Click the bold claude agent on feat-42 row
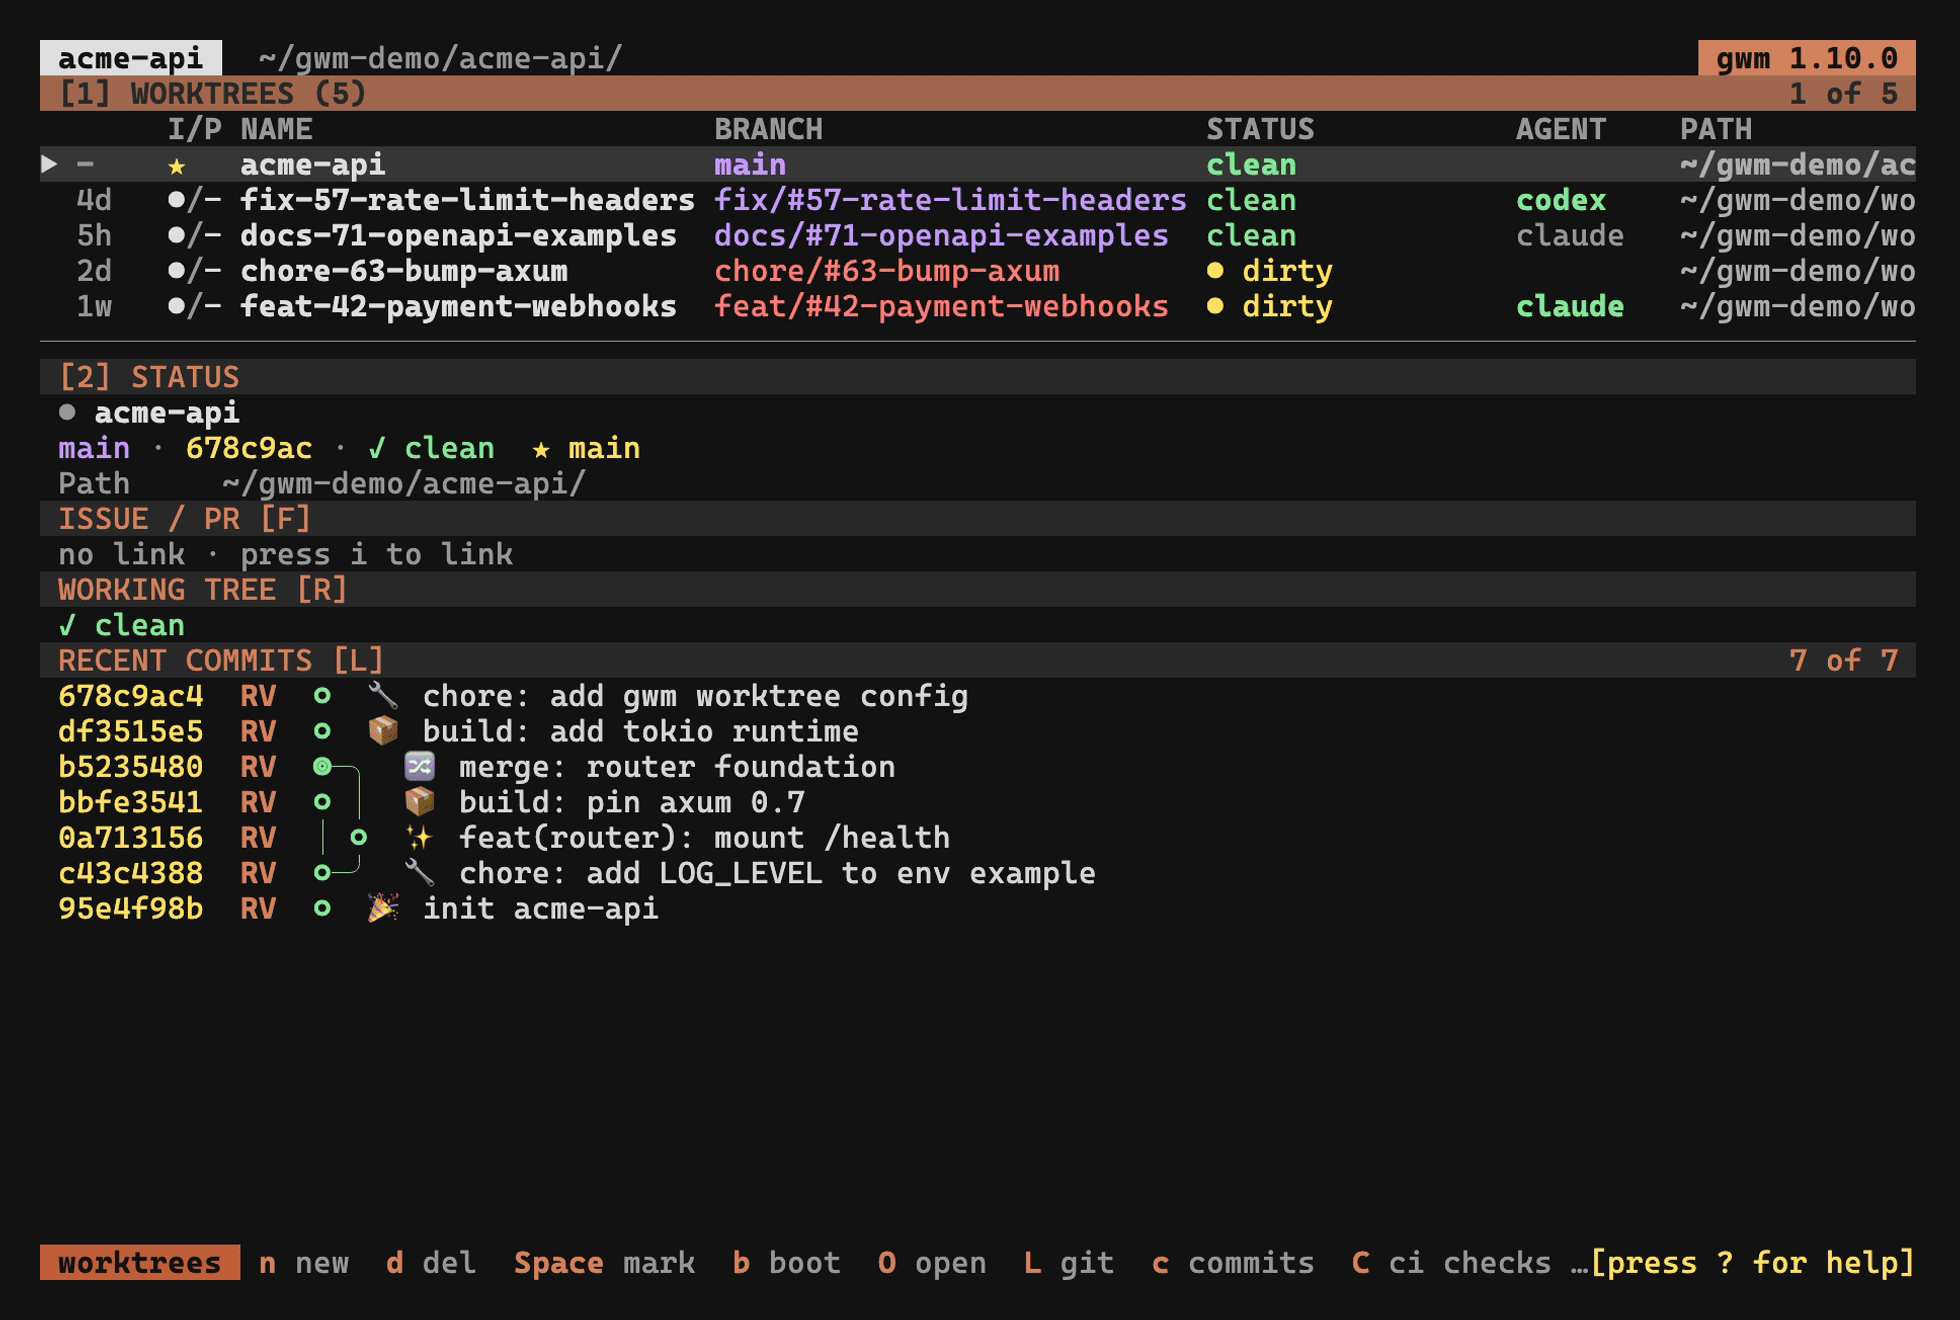 click(x=1570, y=306)
